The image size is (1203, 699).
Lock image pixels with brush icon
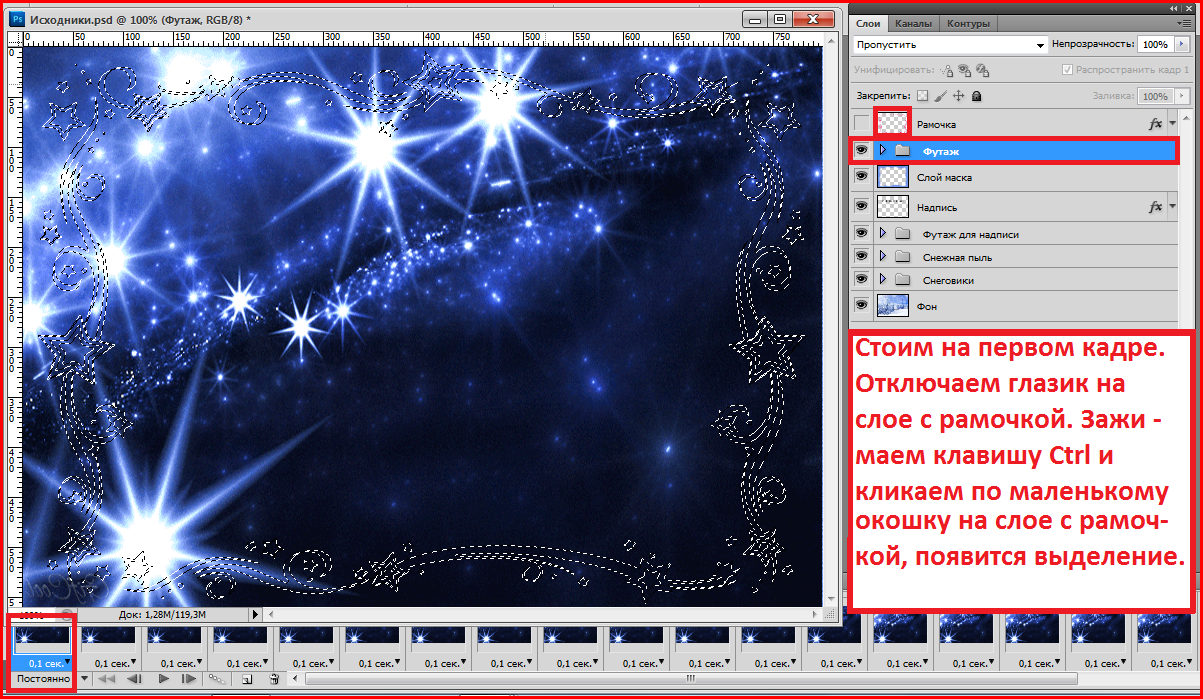[941, 96]
